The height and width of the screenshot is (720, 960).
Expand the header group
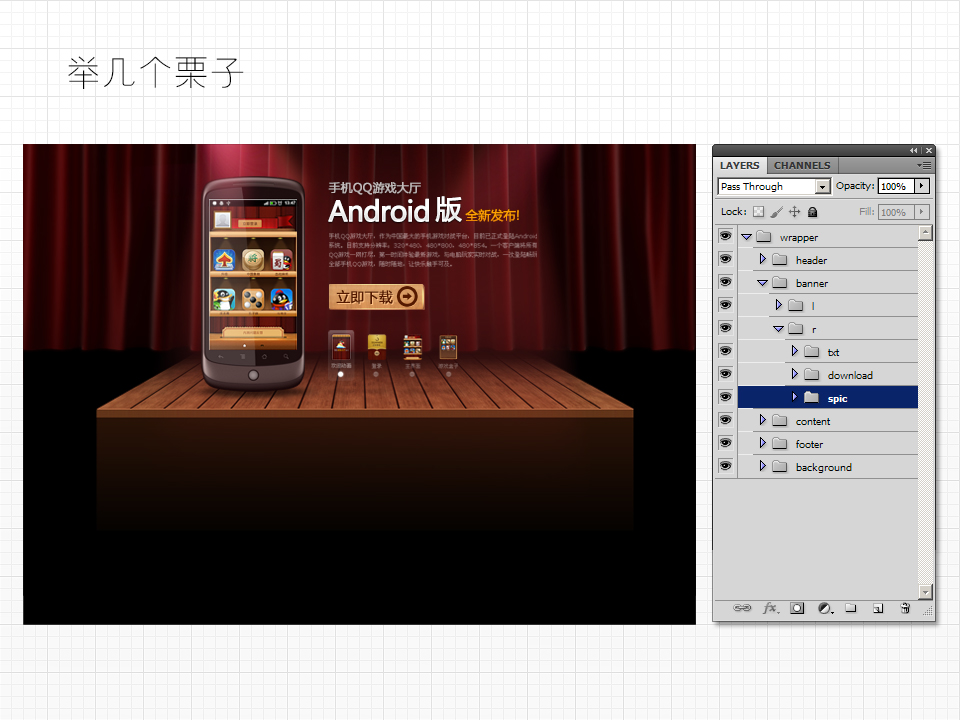point(762,260)
